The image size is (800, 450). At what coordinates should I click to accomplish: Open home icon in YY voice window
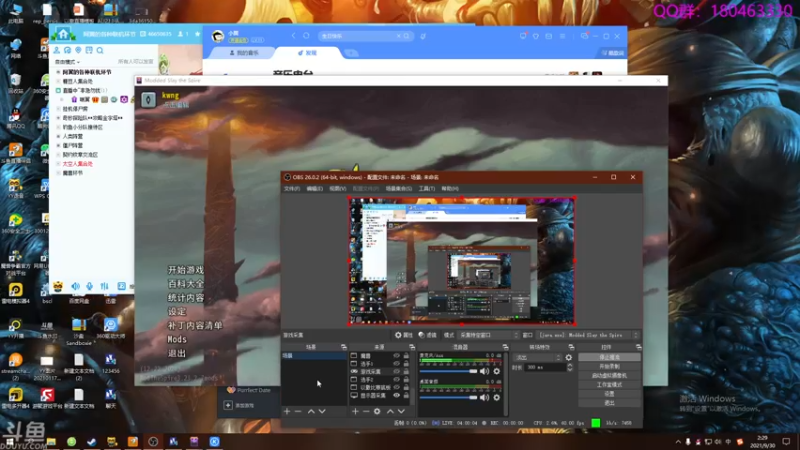63,34
